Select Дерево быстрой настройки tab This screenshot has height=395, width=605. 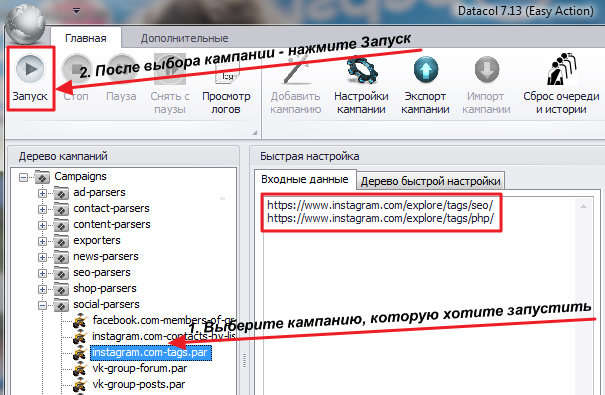point(431,181)
